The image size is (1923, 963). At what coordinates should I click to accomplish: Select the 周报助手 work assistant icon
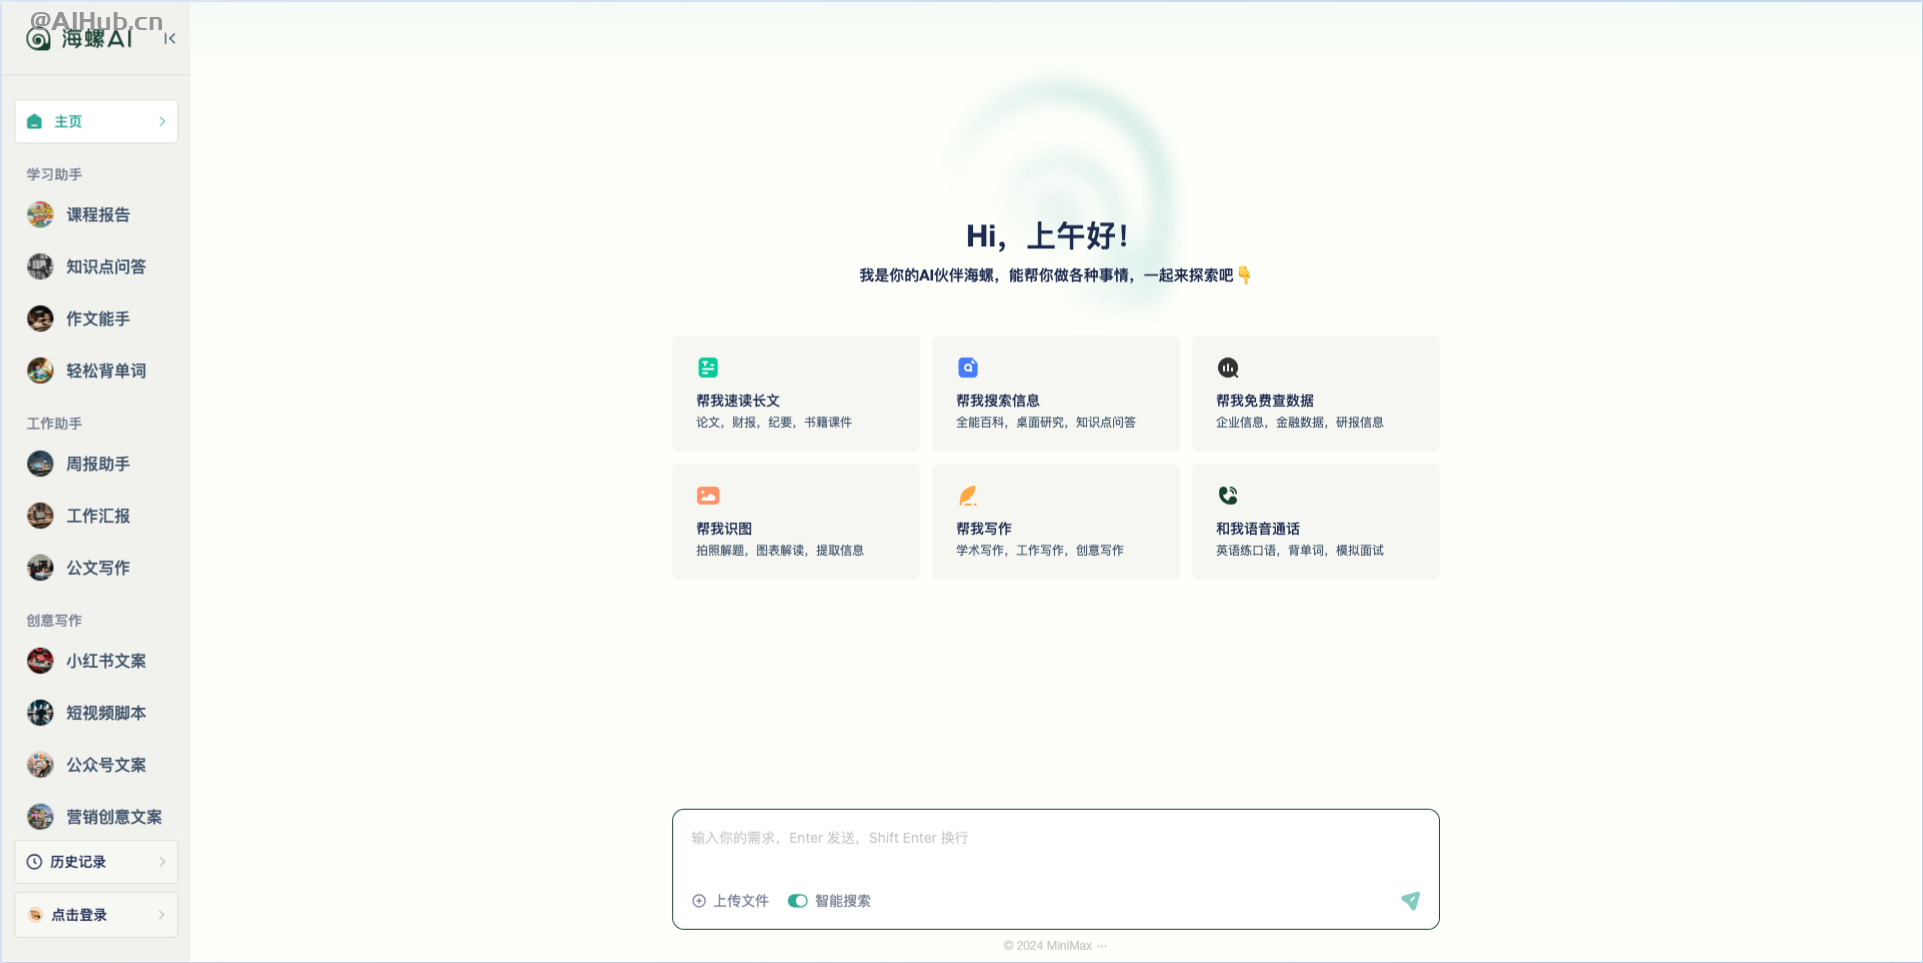point(39,463)
